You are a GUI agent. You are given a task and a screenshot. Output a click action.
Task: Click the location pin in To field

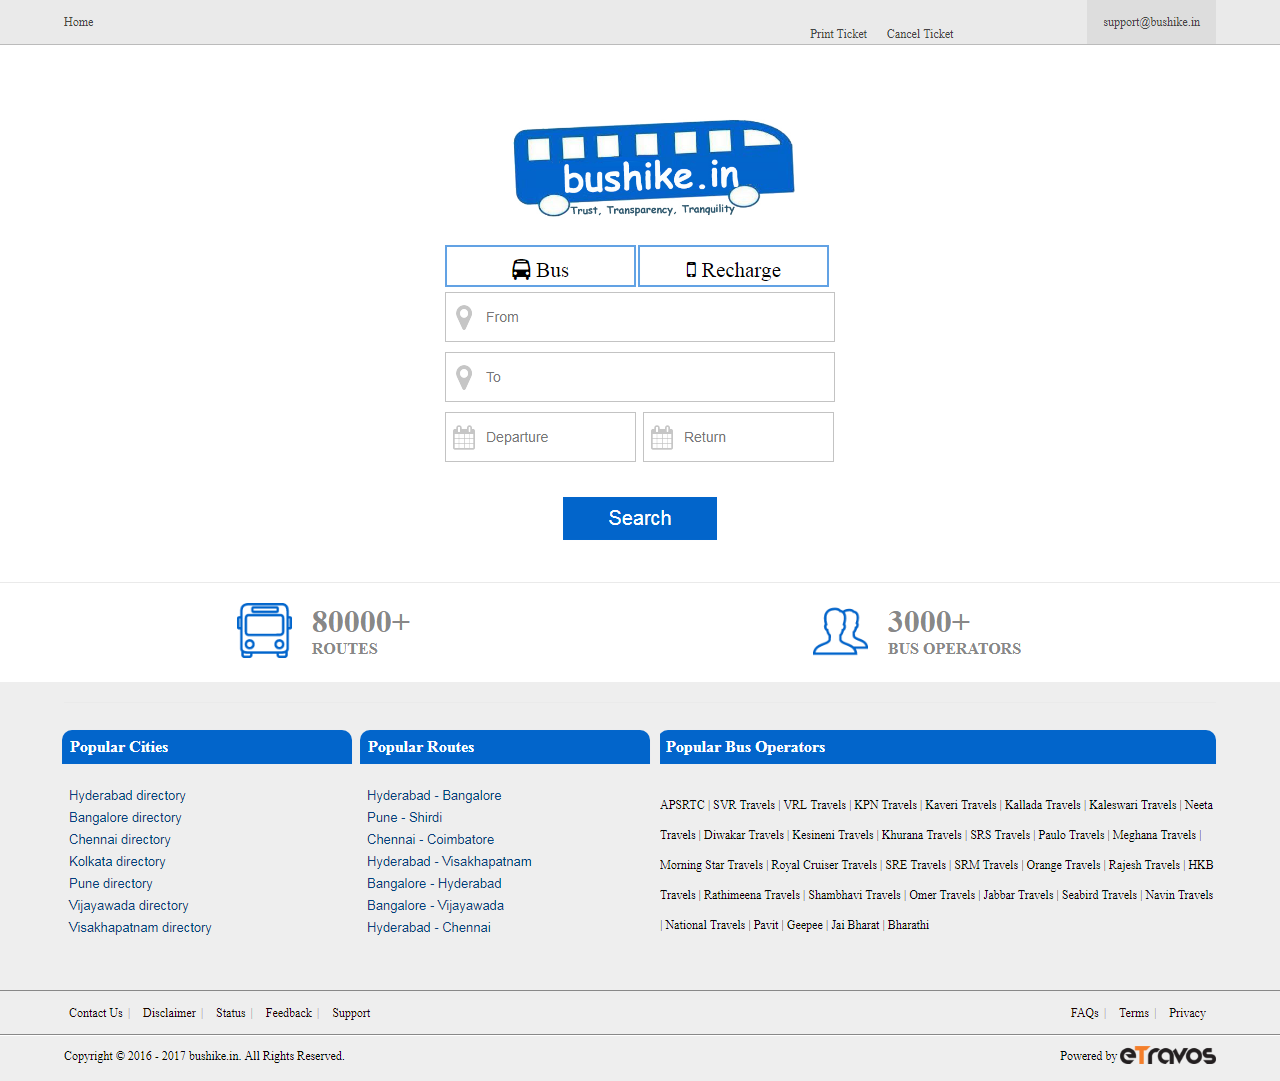(464, 377)
